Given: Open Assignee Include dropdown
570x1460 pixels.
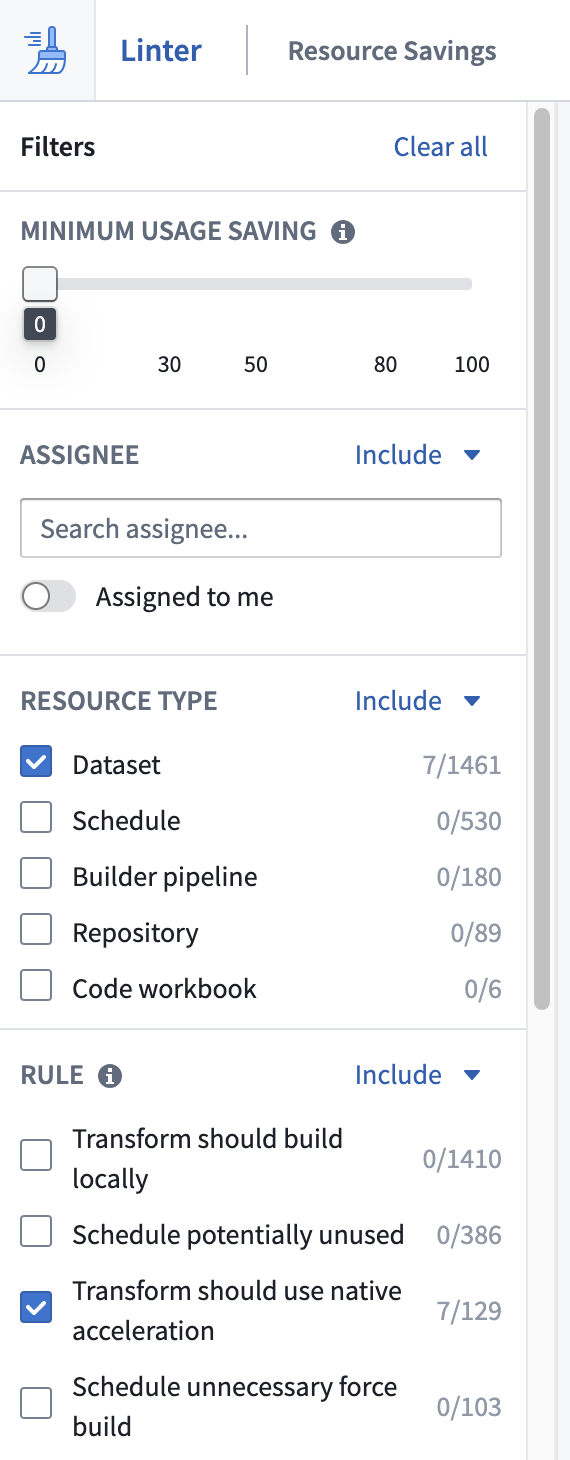Looking at the screenshot, I should [418, 455].
